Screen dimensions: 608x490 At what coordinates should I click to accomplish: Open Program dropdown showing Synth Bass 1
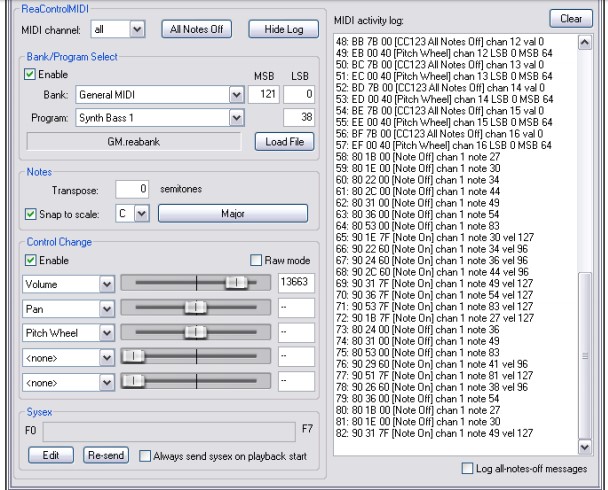point(237,117)
